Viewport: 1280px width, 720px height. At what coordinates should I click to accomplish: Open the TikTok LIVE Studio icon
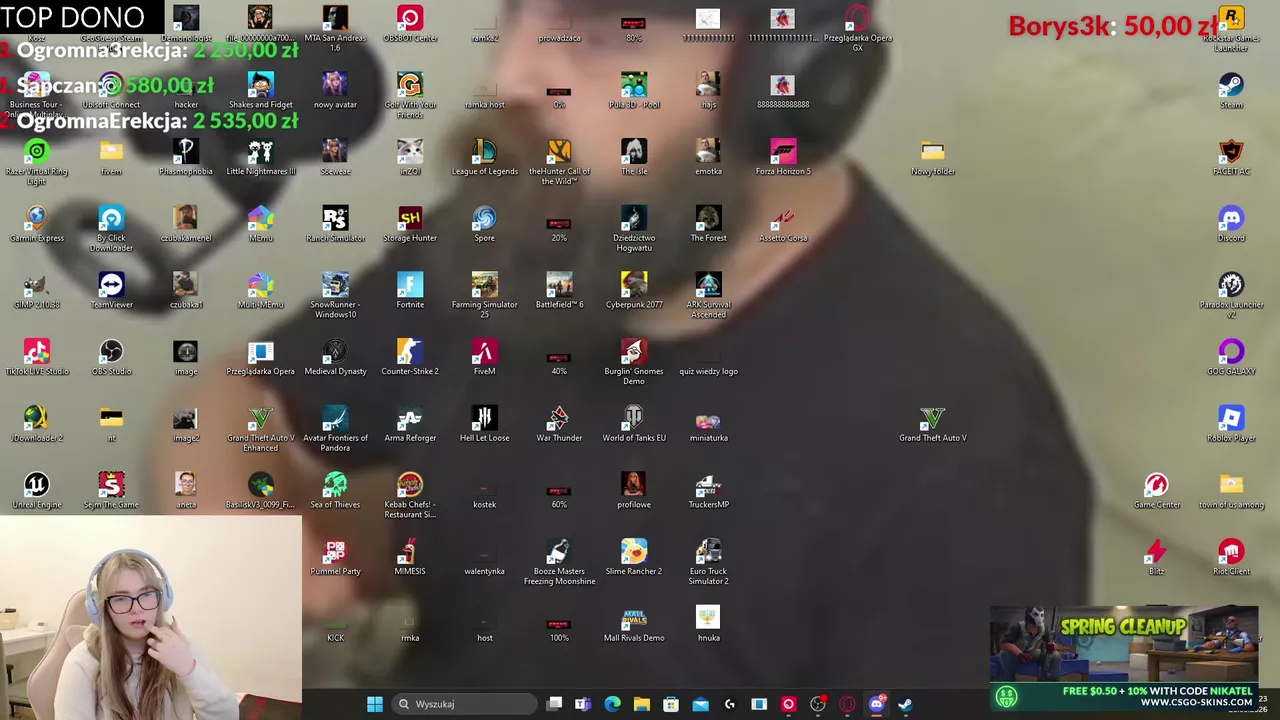(x=37, y=352)
